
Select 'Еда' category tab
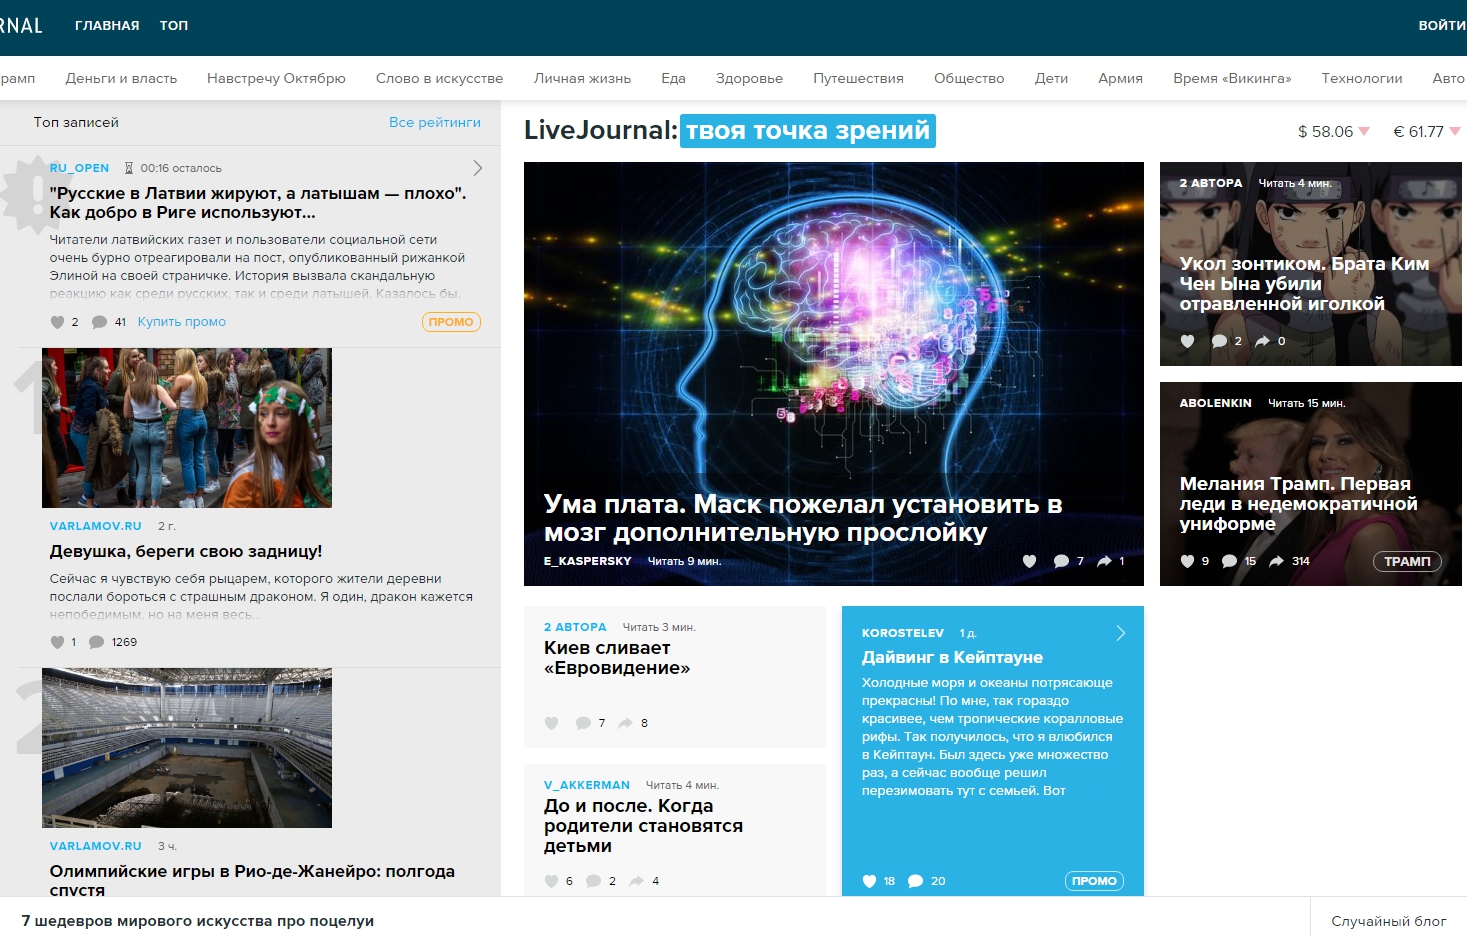[x=673, y=78]
